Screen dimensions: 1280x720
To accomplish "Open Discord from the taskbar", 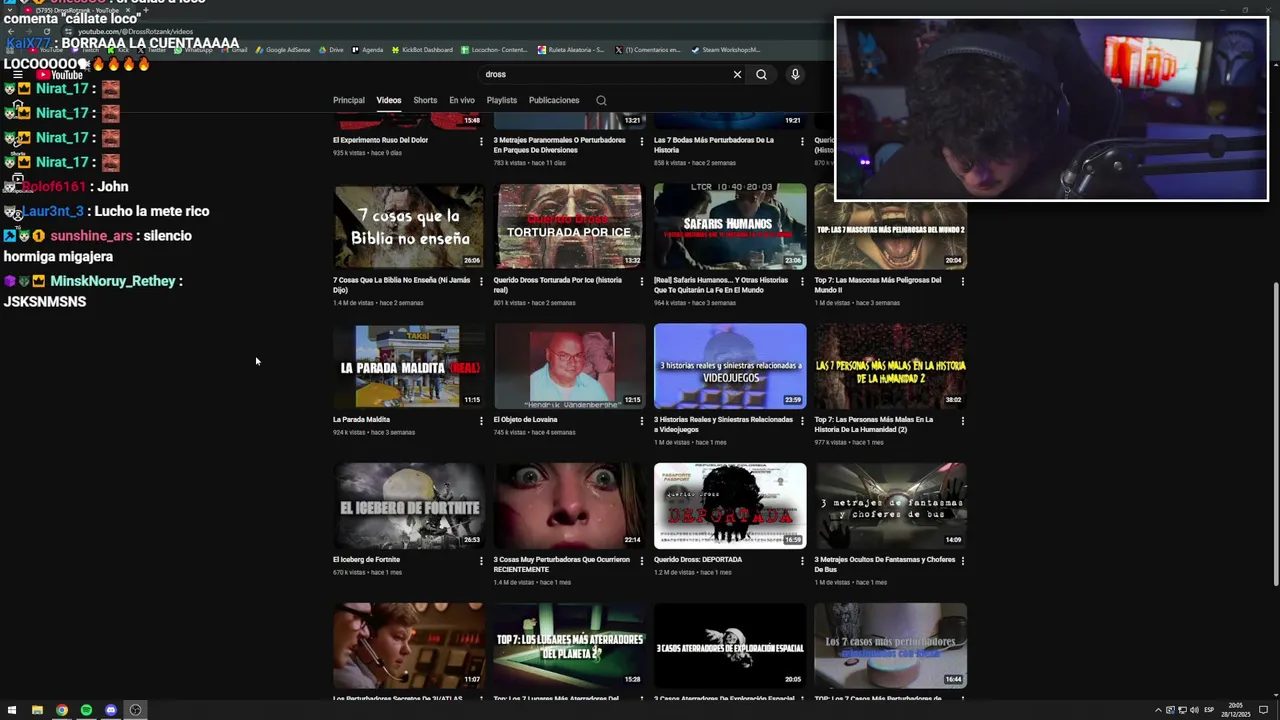I will pos(111,710).
